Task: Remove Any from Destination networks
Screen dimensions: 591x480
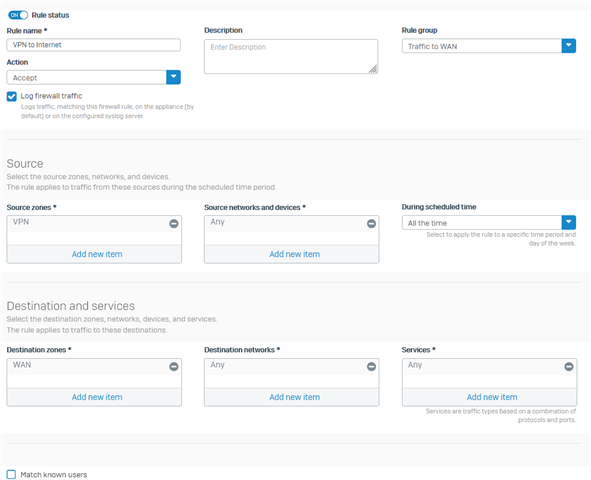Action: pyautogui.click(x=371, y=366)
